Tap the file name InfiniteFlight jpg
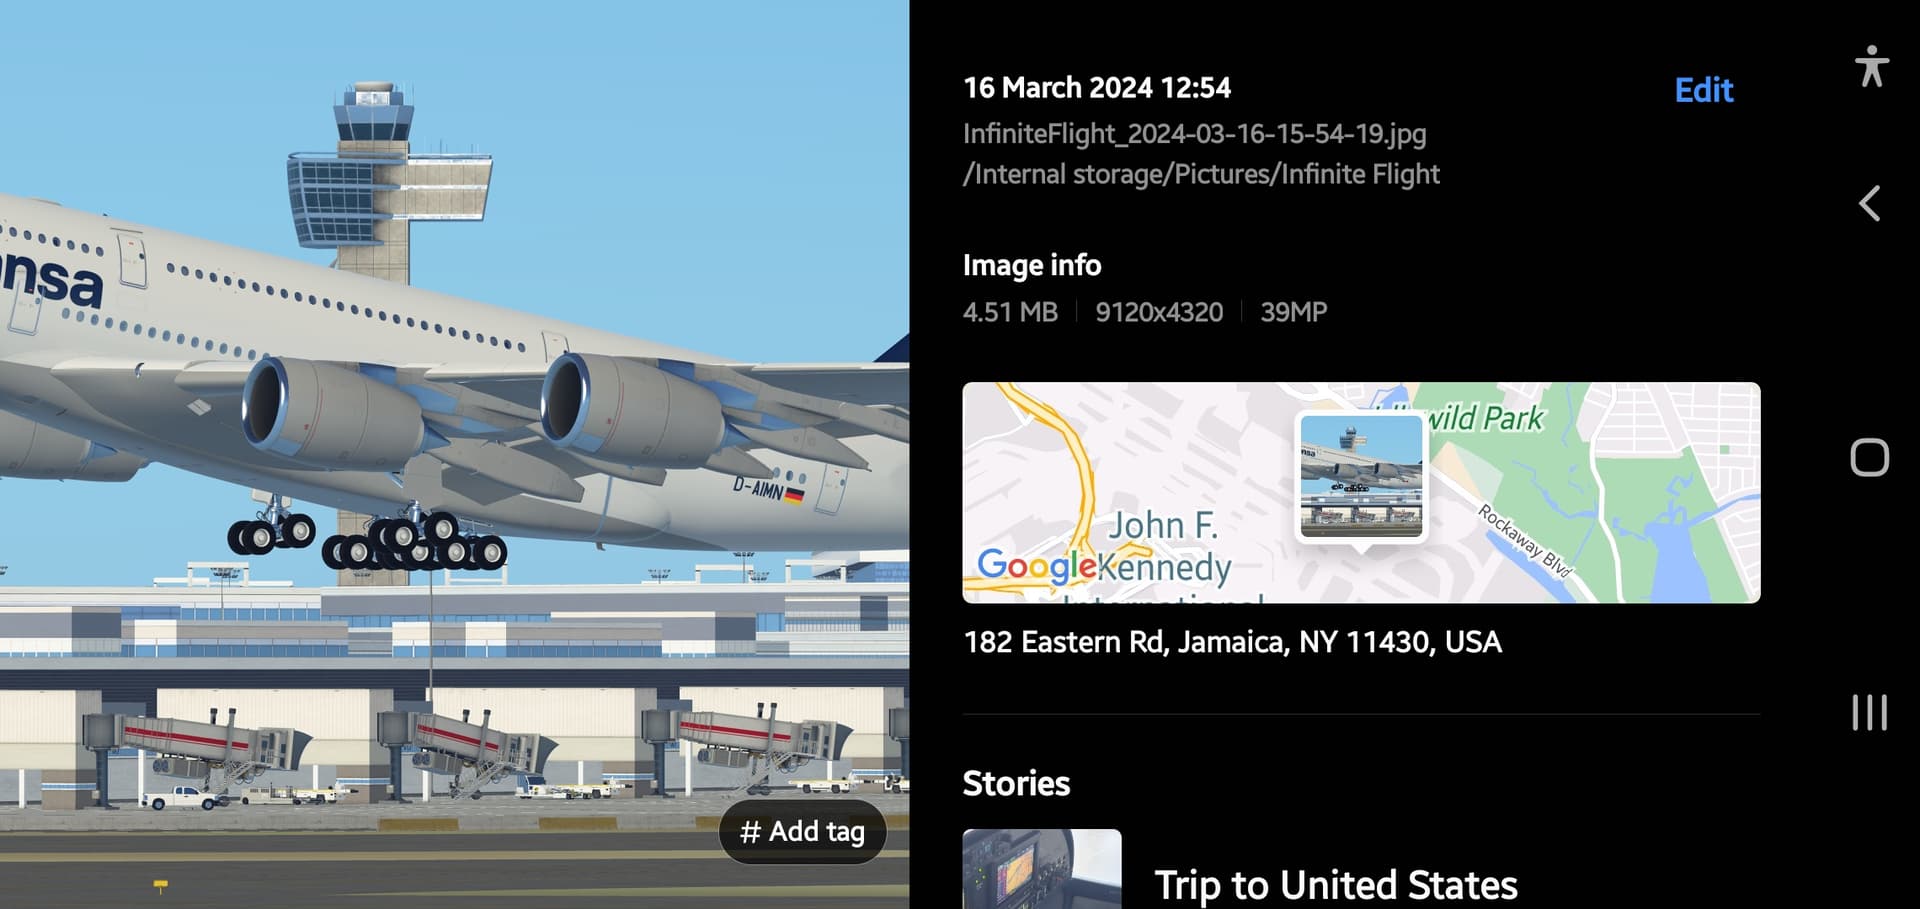 (x=1194, y=134)
